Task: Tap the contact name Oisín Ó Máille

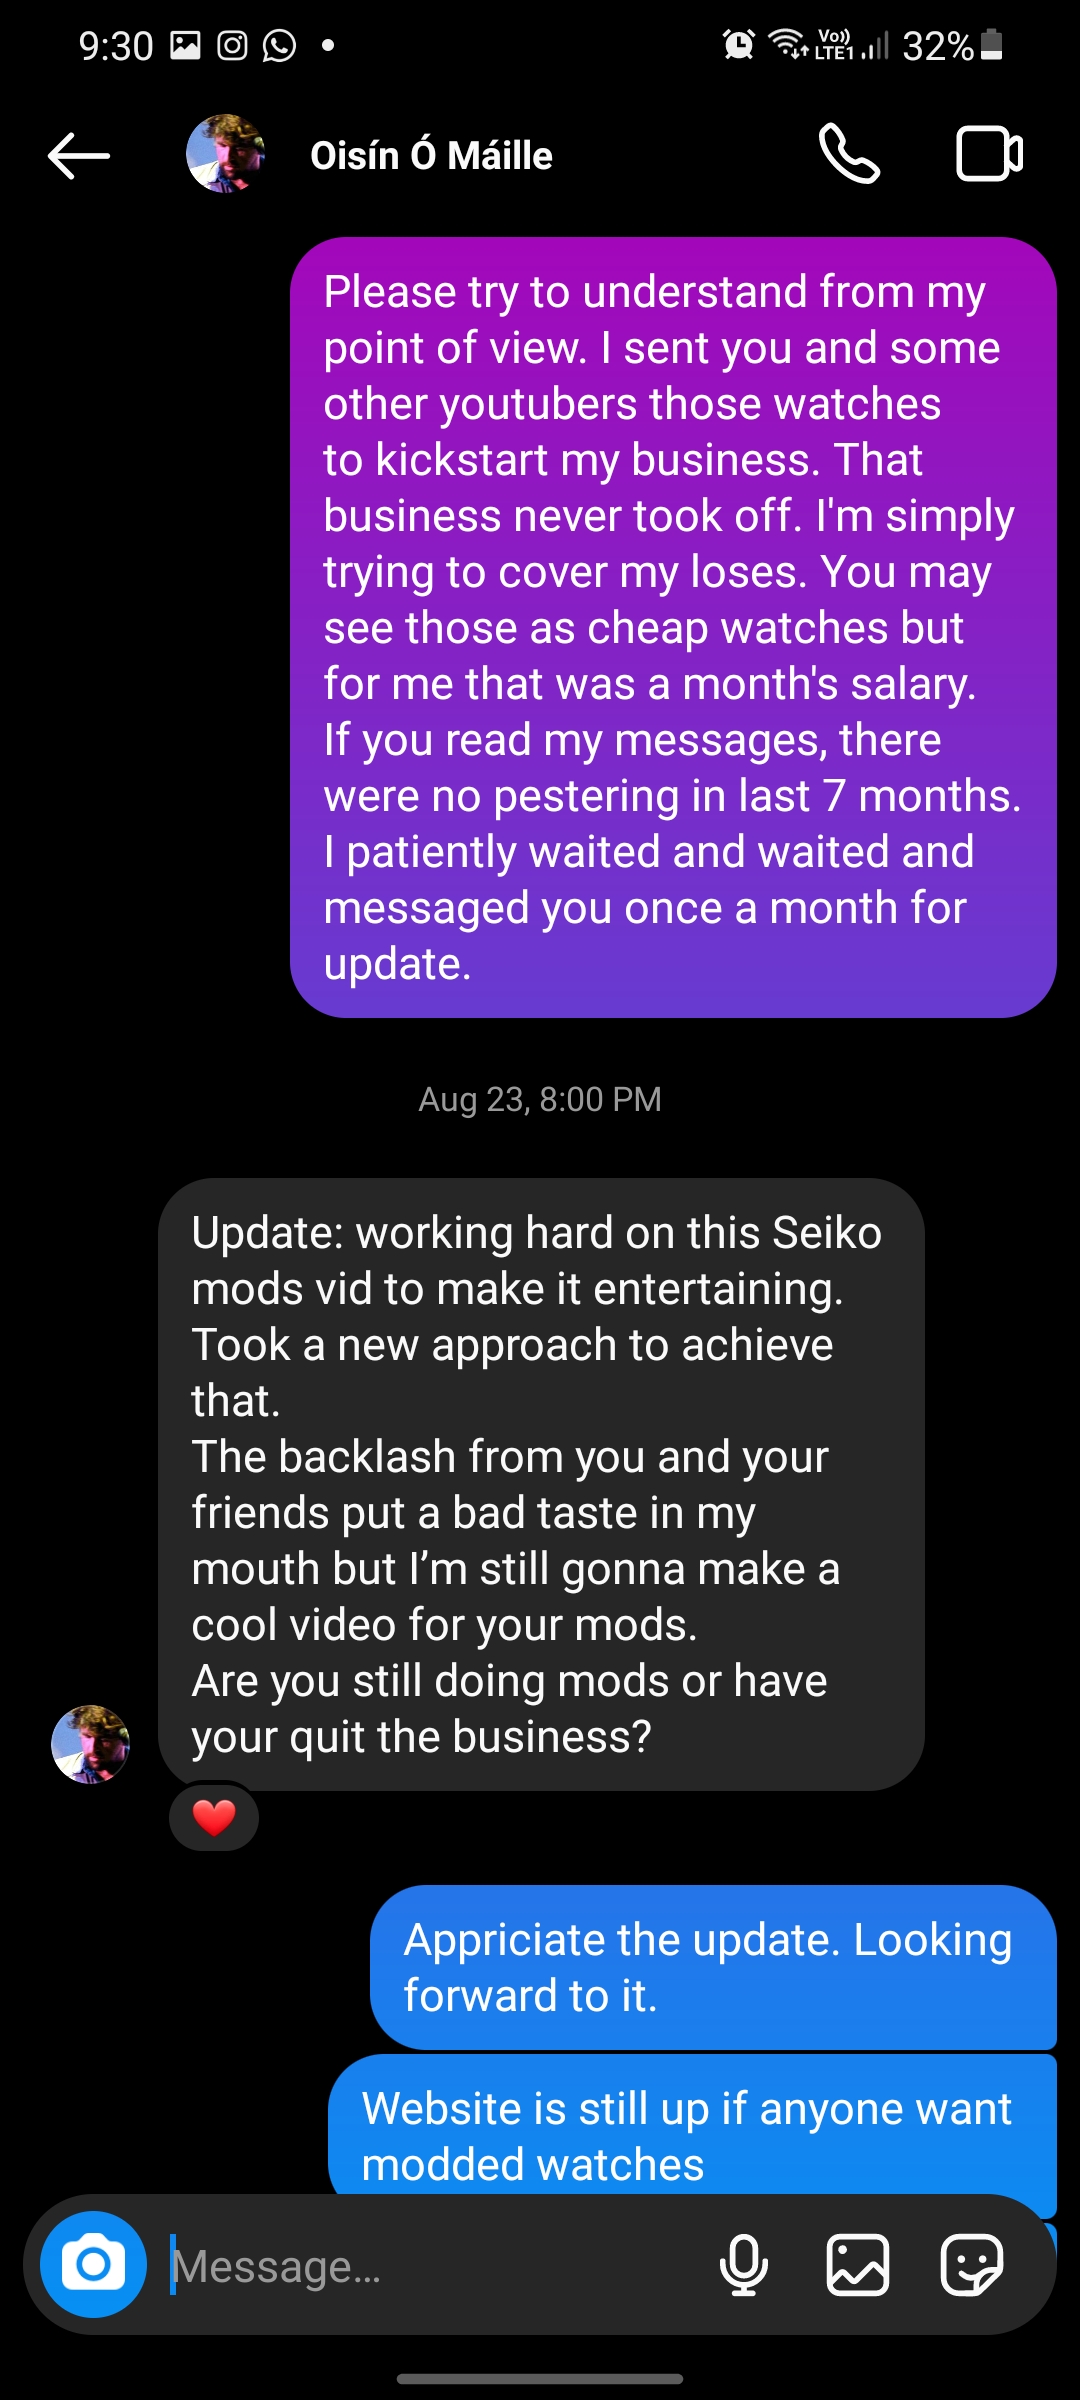Action: click(x=431, y=156)
